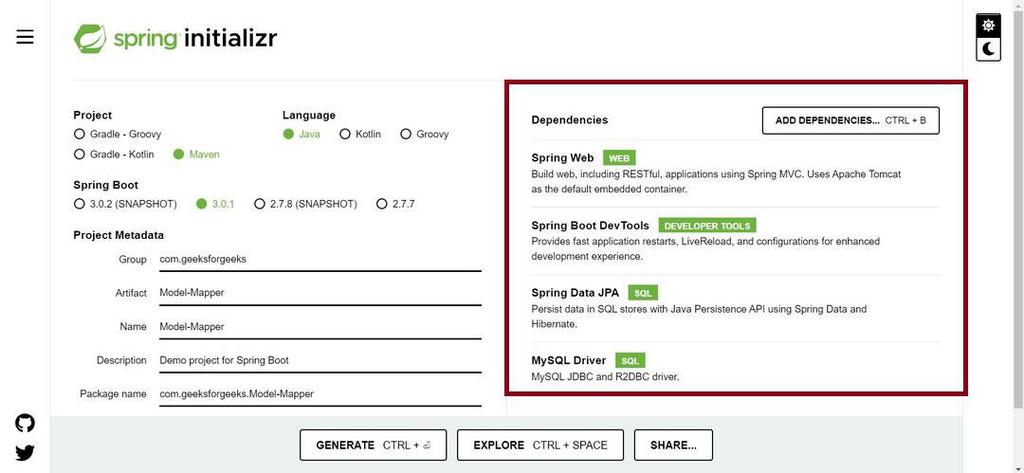Focus the Artifact text field
The height and width of the screenshot is (473, 1024).
point(318,293)
